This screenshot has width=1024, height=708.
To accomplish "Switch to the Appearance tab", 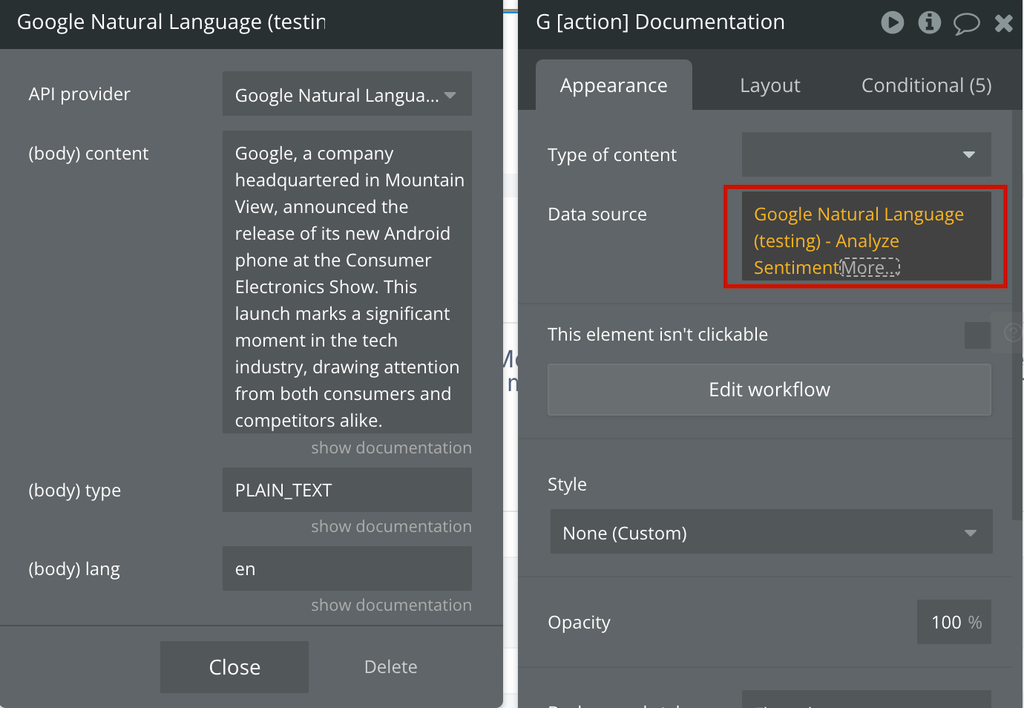I will (613, 85).
